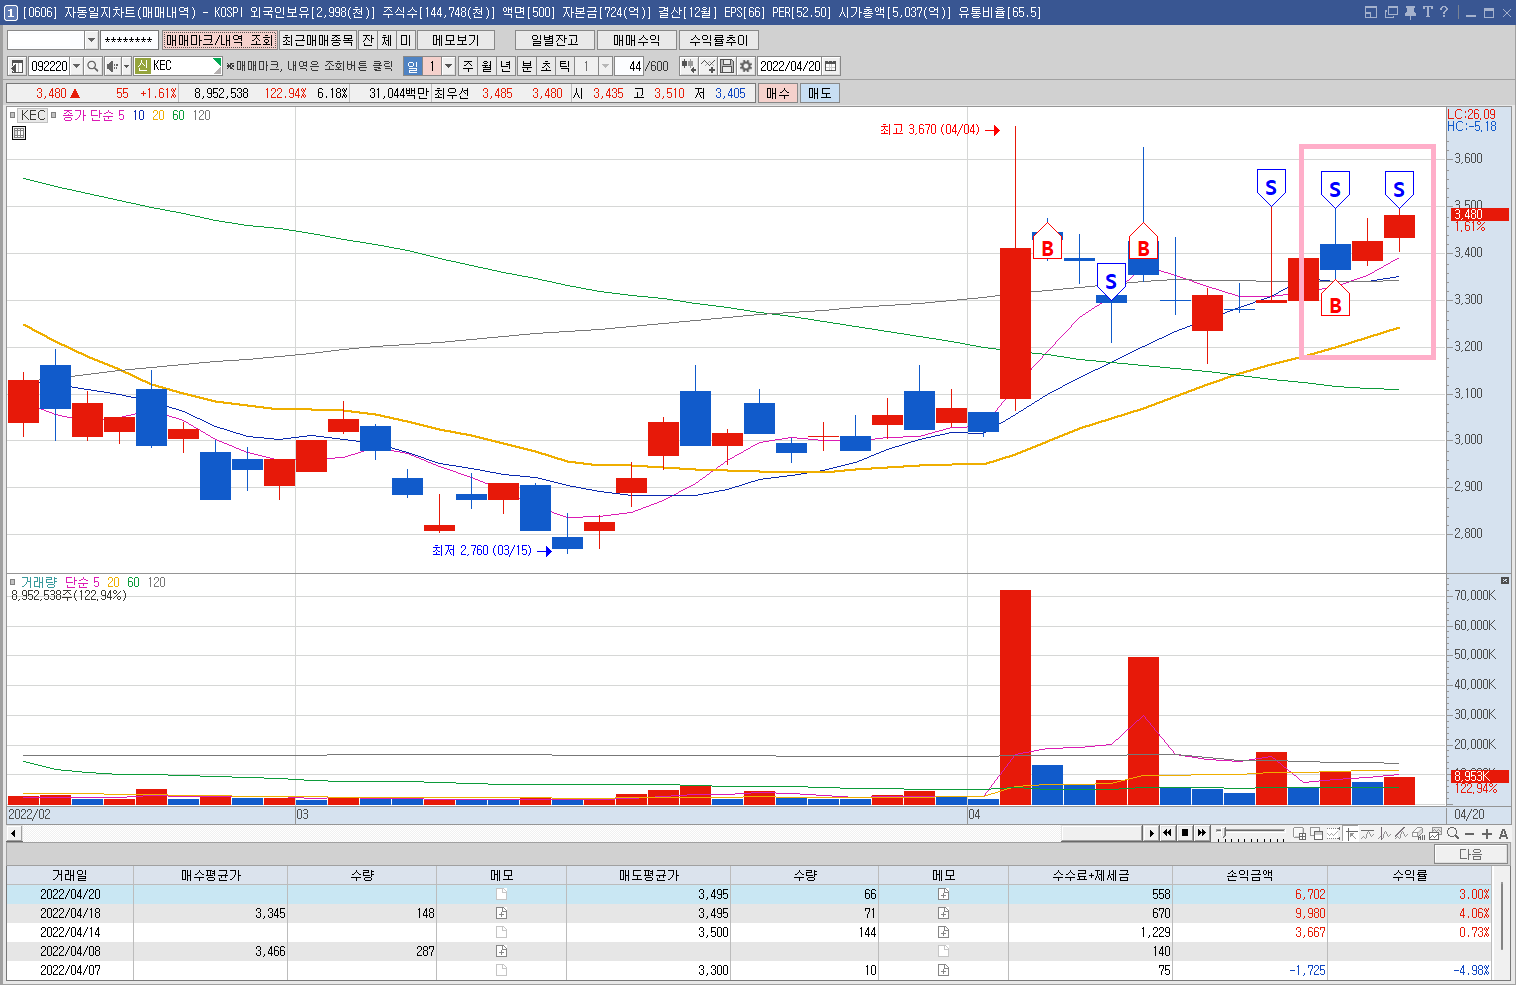Click the fast-forward chart button

(x=1201, y=833)
